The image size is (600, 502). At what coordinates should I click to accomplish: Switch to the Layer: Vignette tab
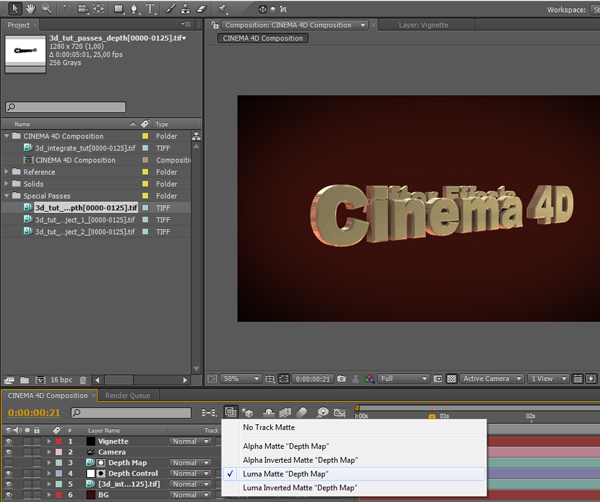point(423,25)
